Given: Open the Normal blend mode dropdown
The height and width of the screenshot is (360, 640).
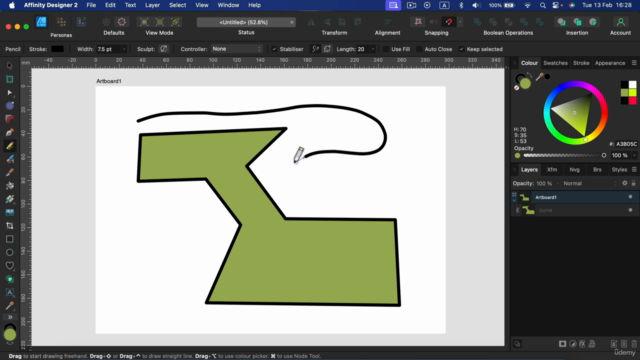Looking at the screenshot, I should [x=590, y=184].
